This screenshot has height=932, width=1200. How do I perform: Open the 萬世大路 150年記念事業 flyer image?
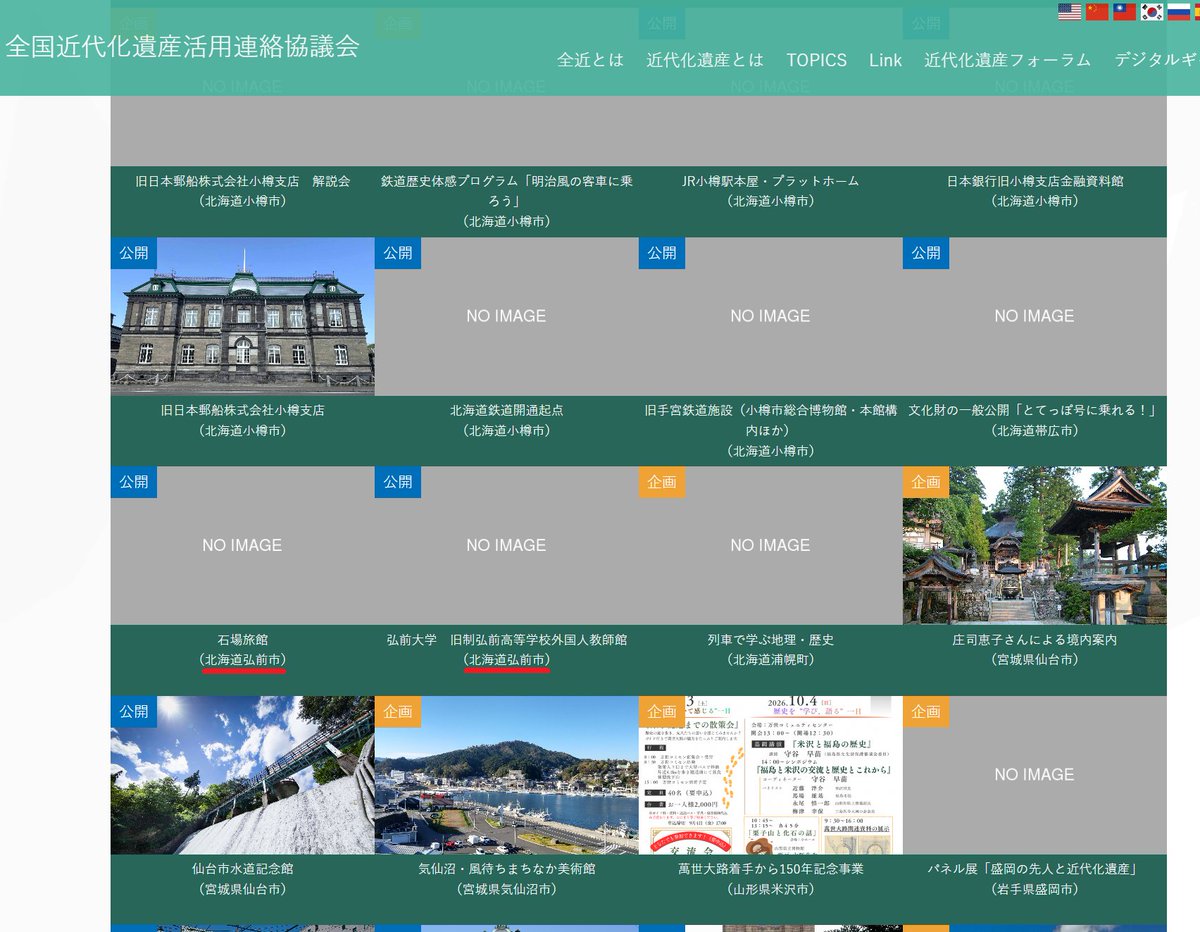pyautogui.click(x=771, y=775)
